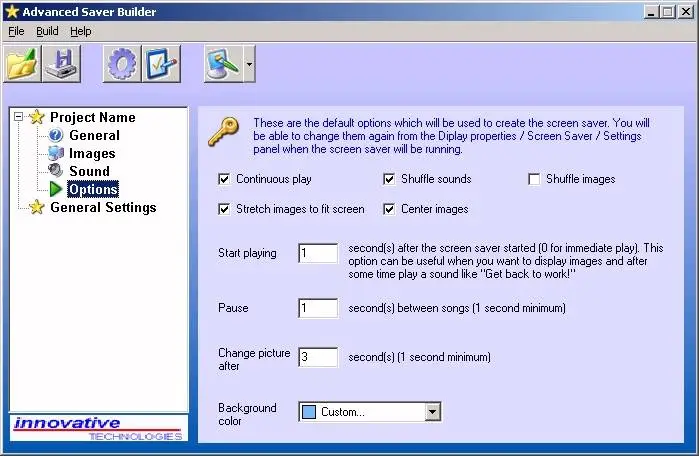Click the question mark icon beside General
The width and height of the screenshot is (699, 456).
point(56,135)
